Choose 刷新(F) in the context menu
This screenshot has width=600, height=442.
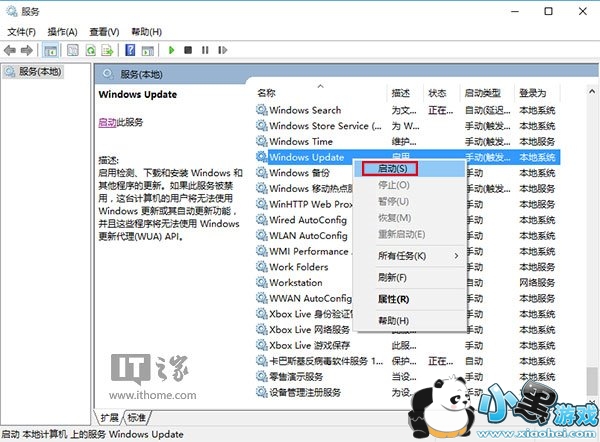click(410, 277)
